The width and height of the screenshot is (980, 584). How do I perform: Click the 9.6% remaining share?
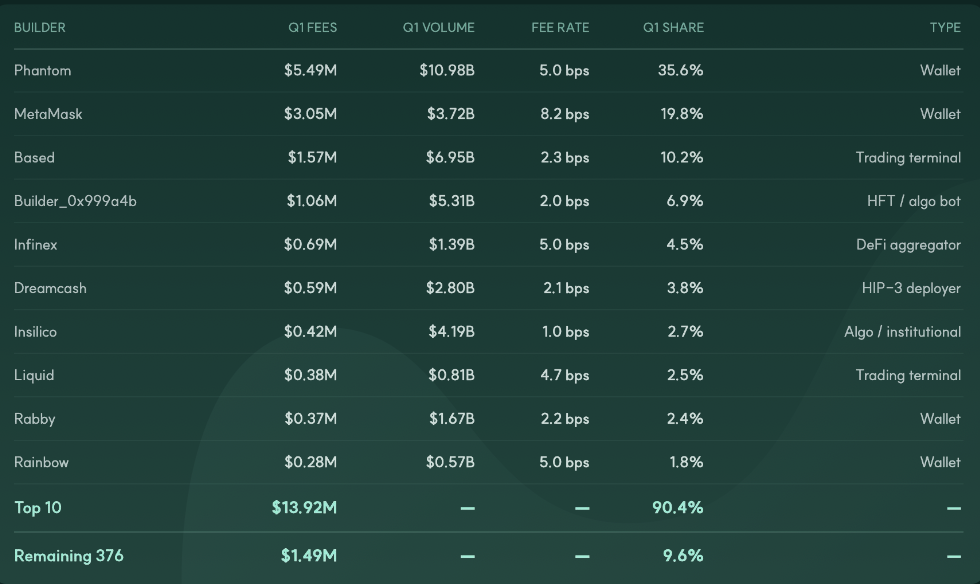click(683, 556)
